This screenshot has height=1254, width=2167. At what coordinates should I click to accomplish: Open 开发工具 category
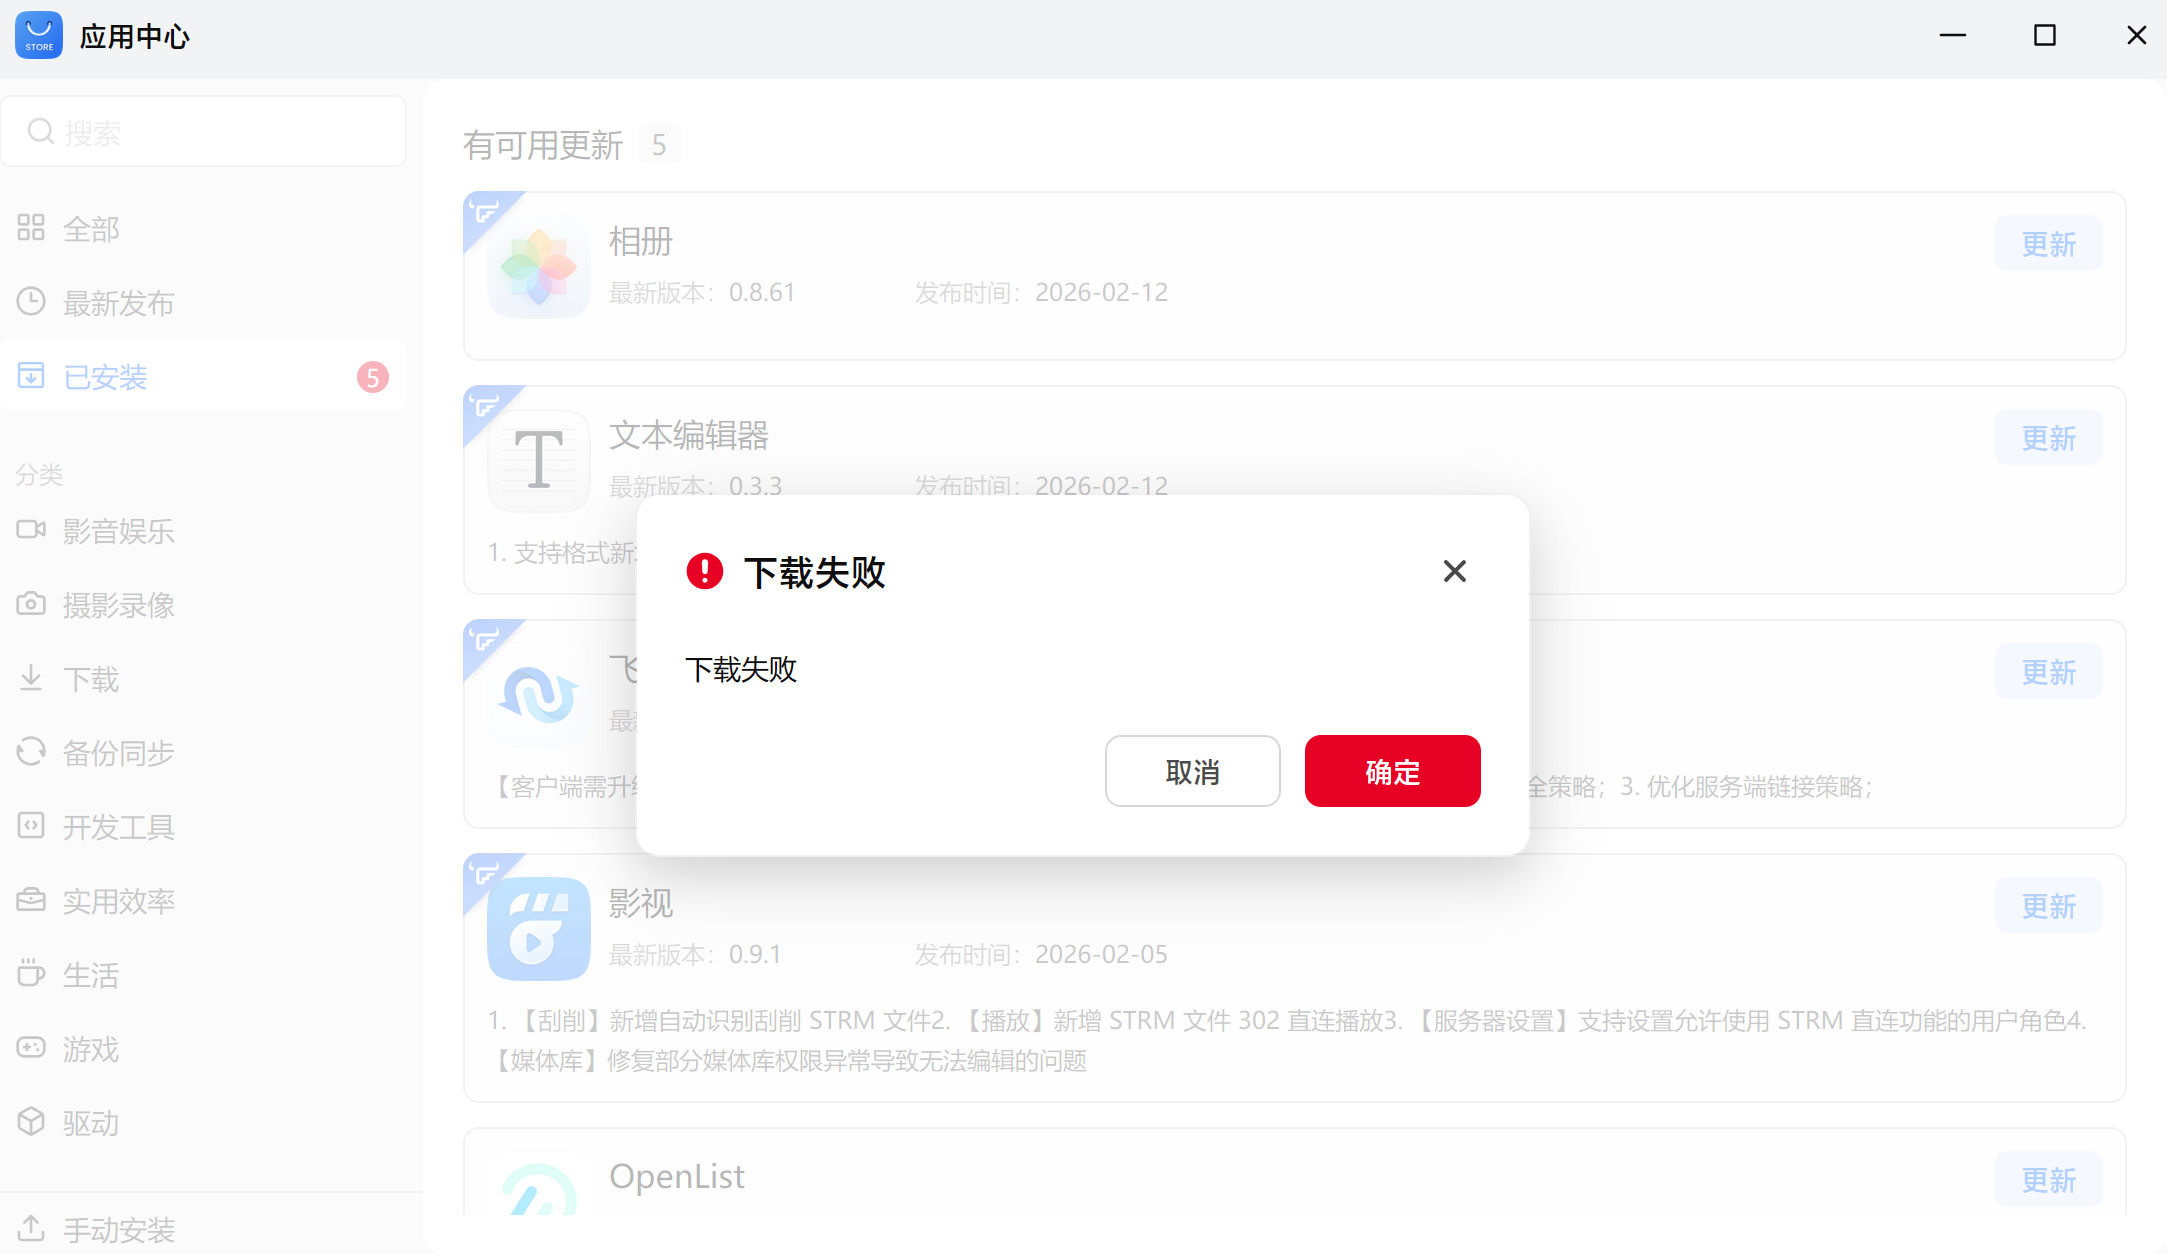(x=118, y=827)
